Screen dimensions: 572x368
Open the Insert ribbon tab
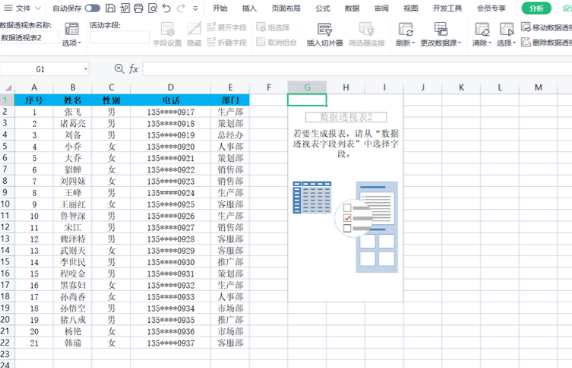coord(249,8)
